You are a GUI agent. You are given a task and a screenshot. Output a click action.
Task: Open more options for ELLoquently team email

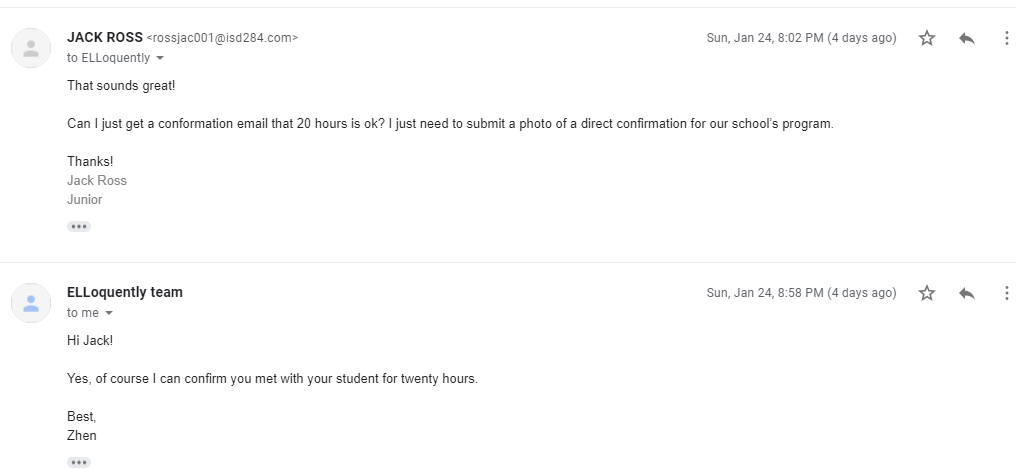coord(1006,293)
